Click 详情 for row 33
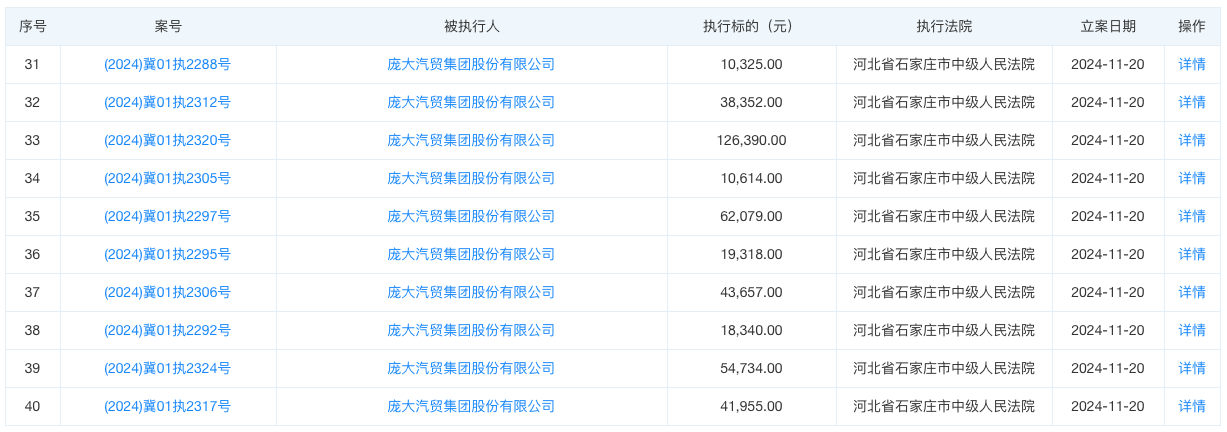 pyautogui.click(x=1192, y=140)
